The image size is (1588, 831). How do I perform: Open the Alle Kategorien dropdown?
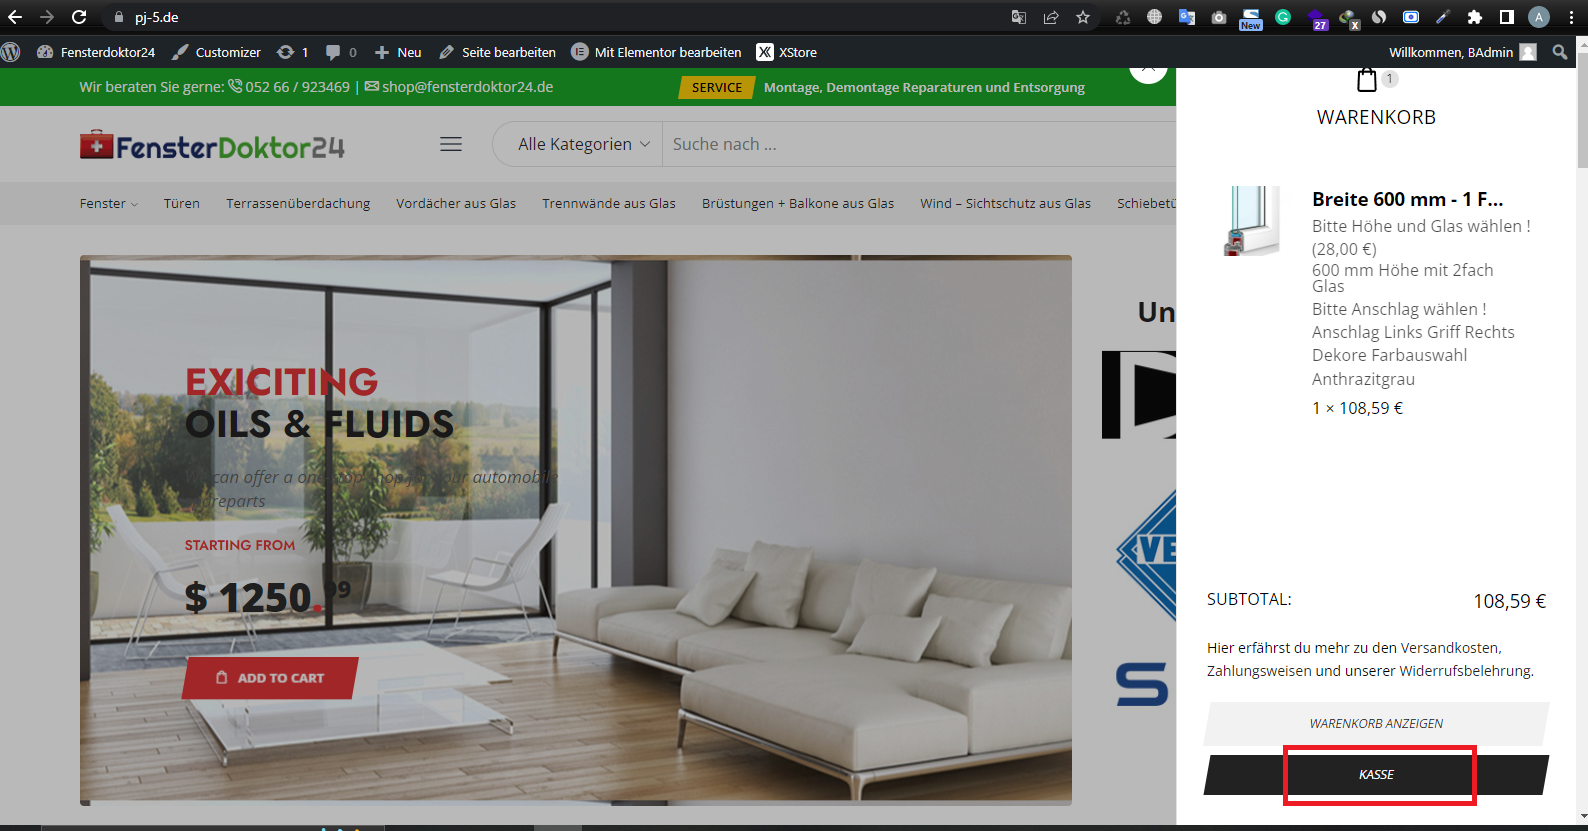pyautogui.click(x=584, y=144)
